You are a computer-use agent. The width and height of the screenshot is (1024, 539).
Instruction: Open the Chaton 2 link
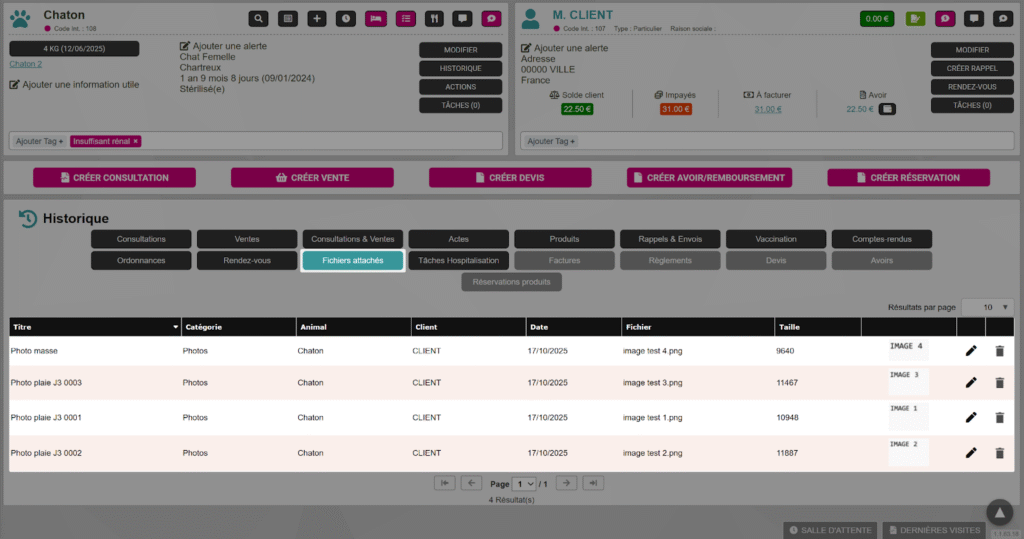25,64
